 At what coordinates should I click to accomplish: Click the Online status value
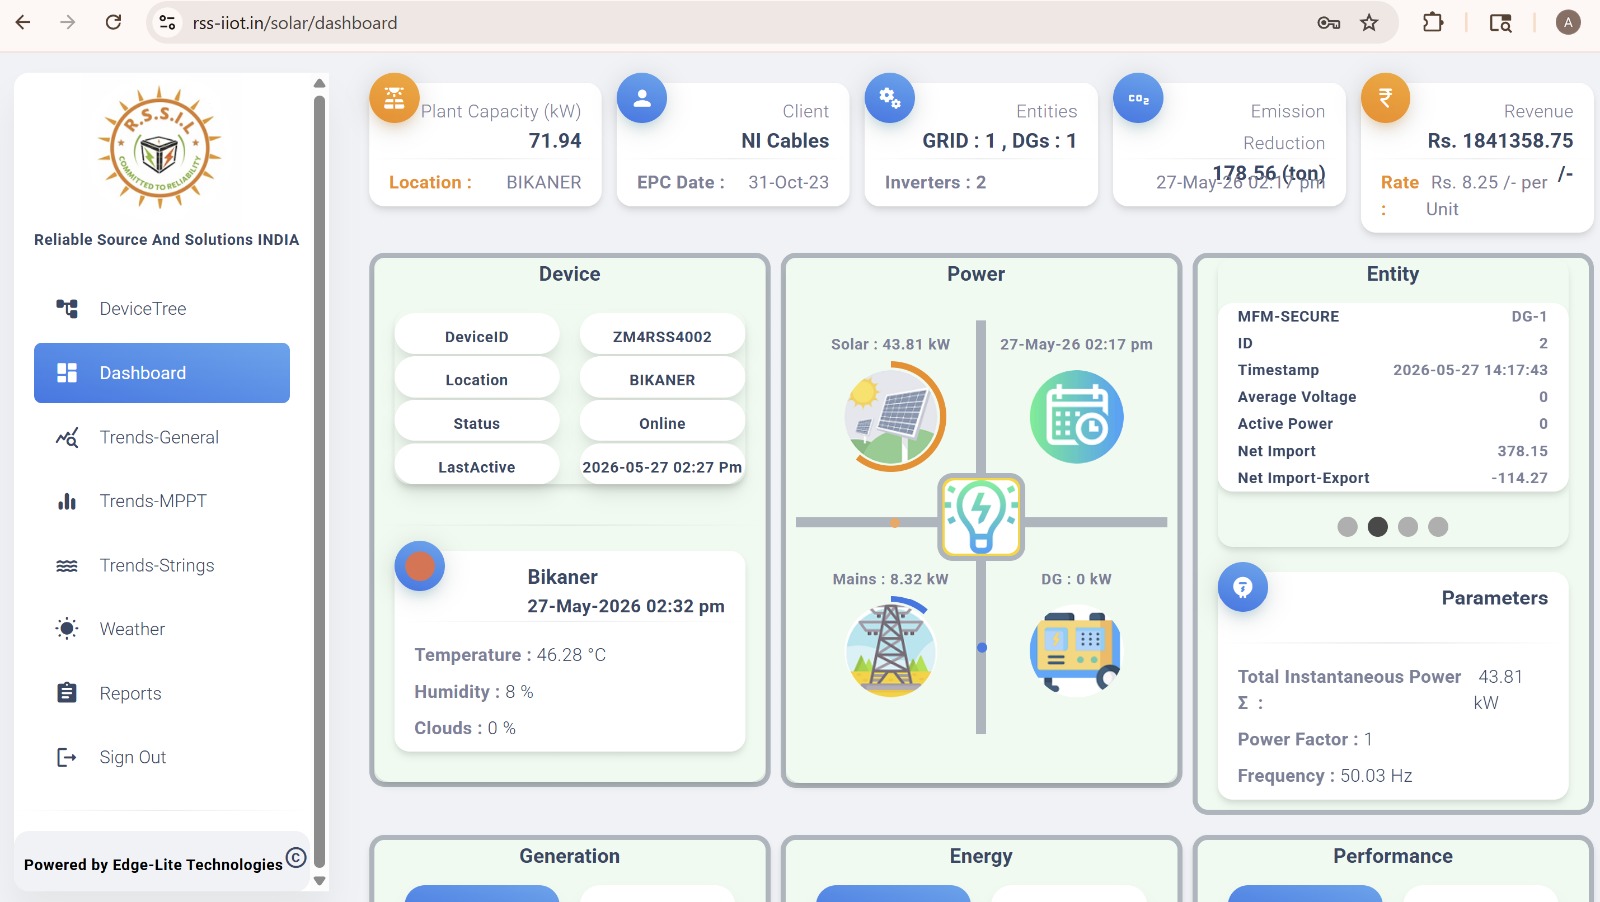click(x=662, y=424)
